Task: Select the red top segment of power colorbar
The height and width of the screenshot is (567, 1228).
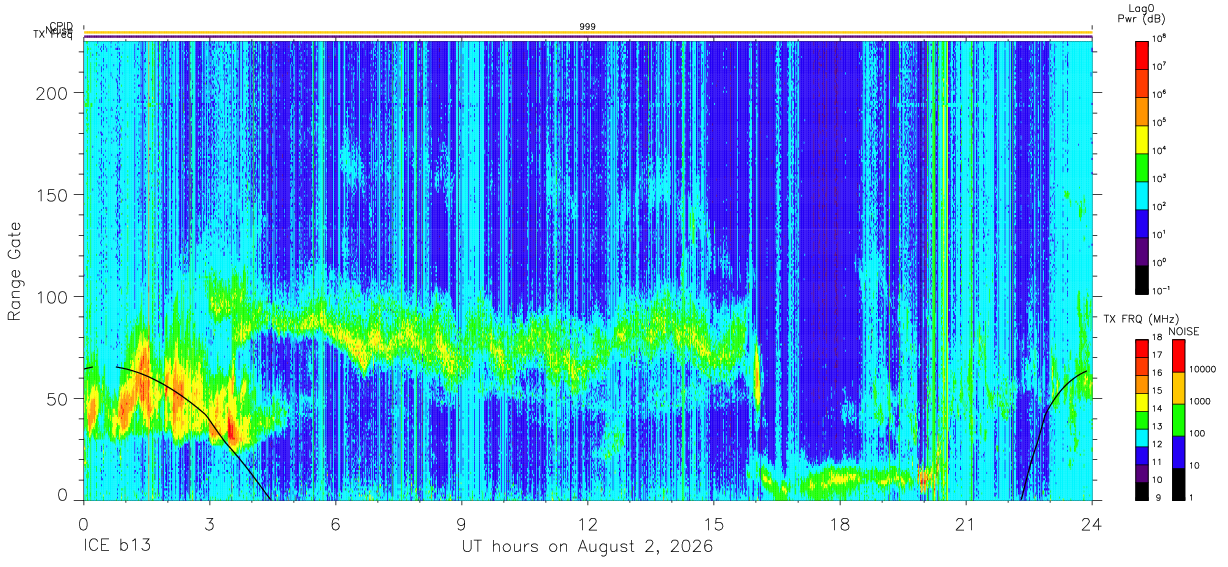Action: (1141, 54)
